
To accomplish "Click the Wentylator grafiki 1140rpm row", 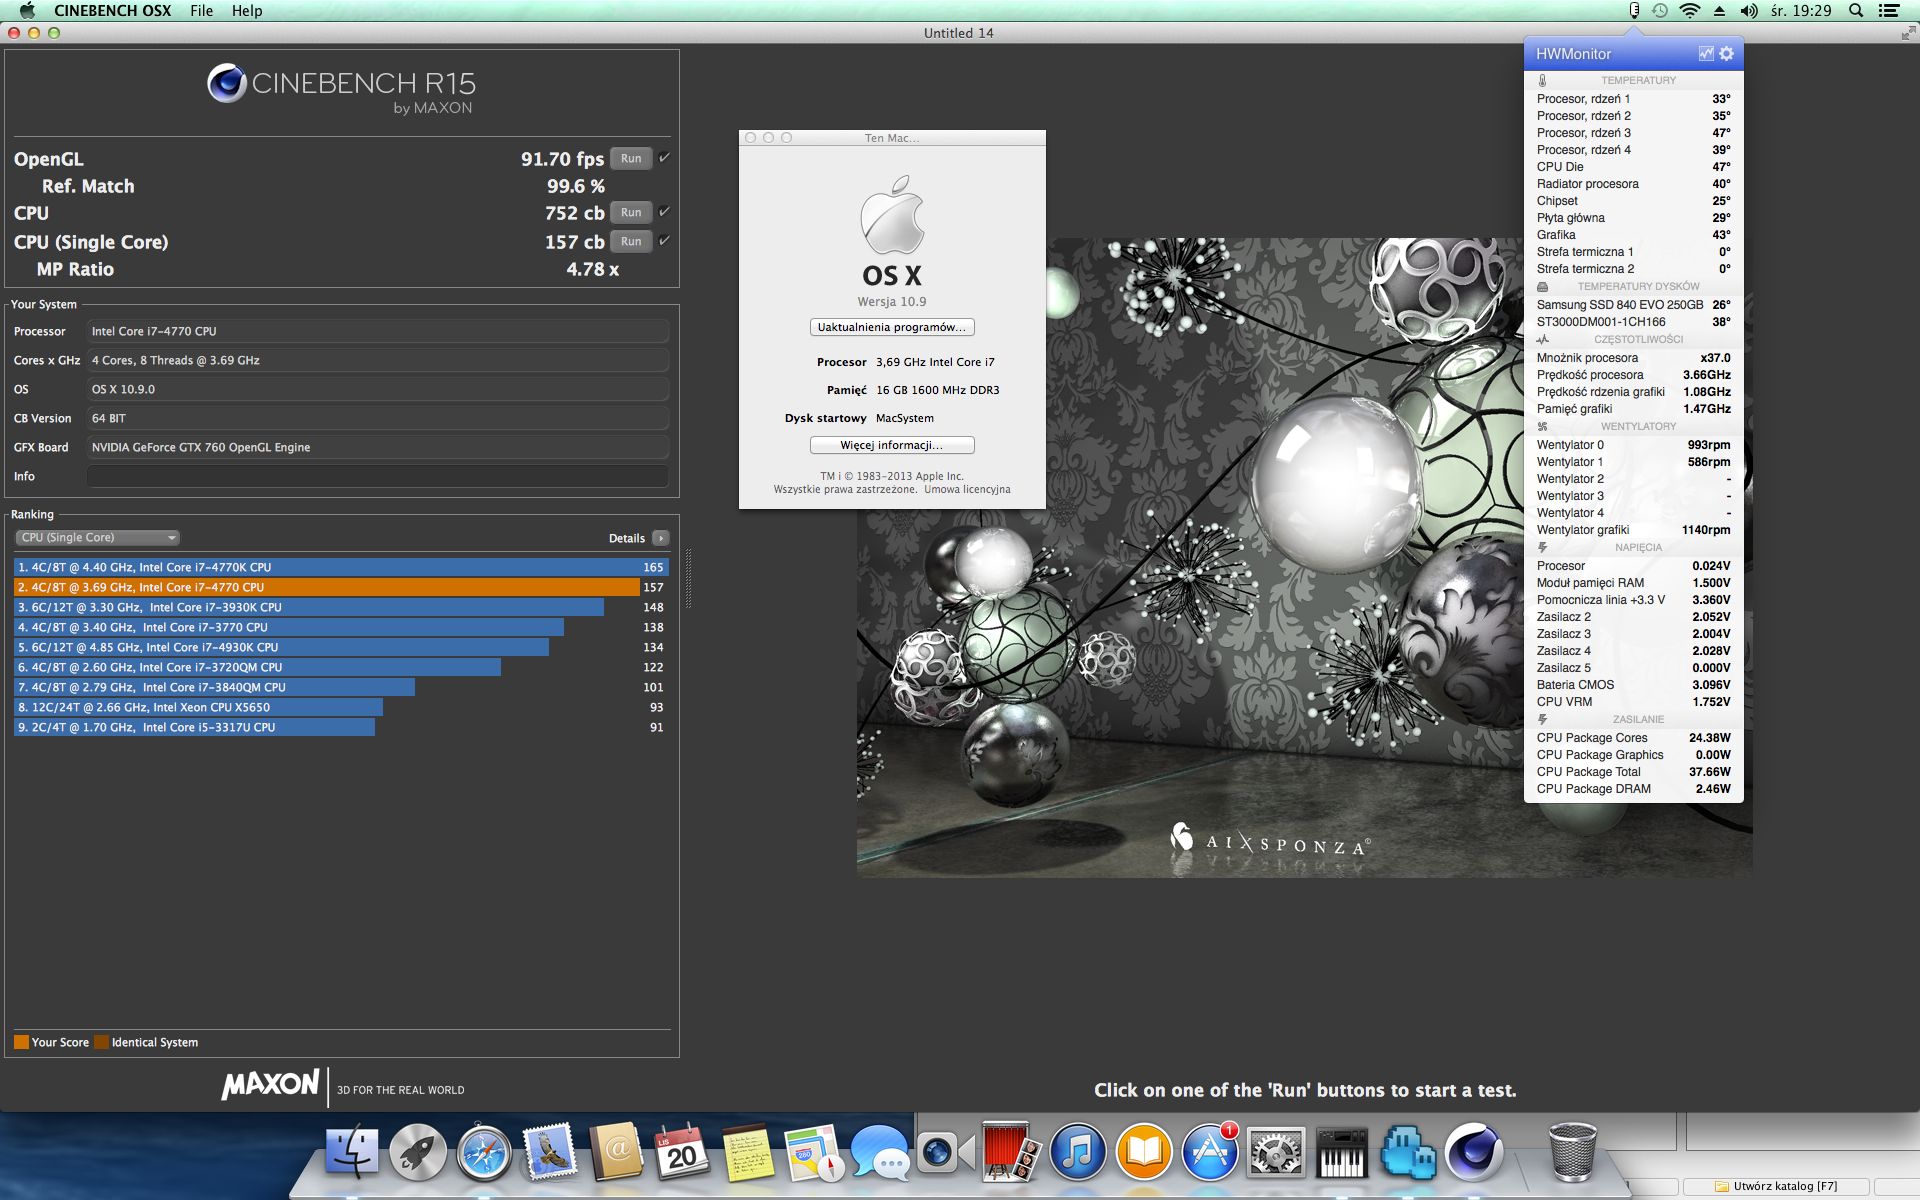I will tap(1633, 530).
